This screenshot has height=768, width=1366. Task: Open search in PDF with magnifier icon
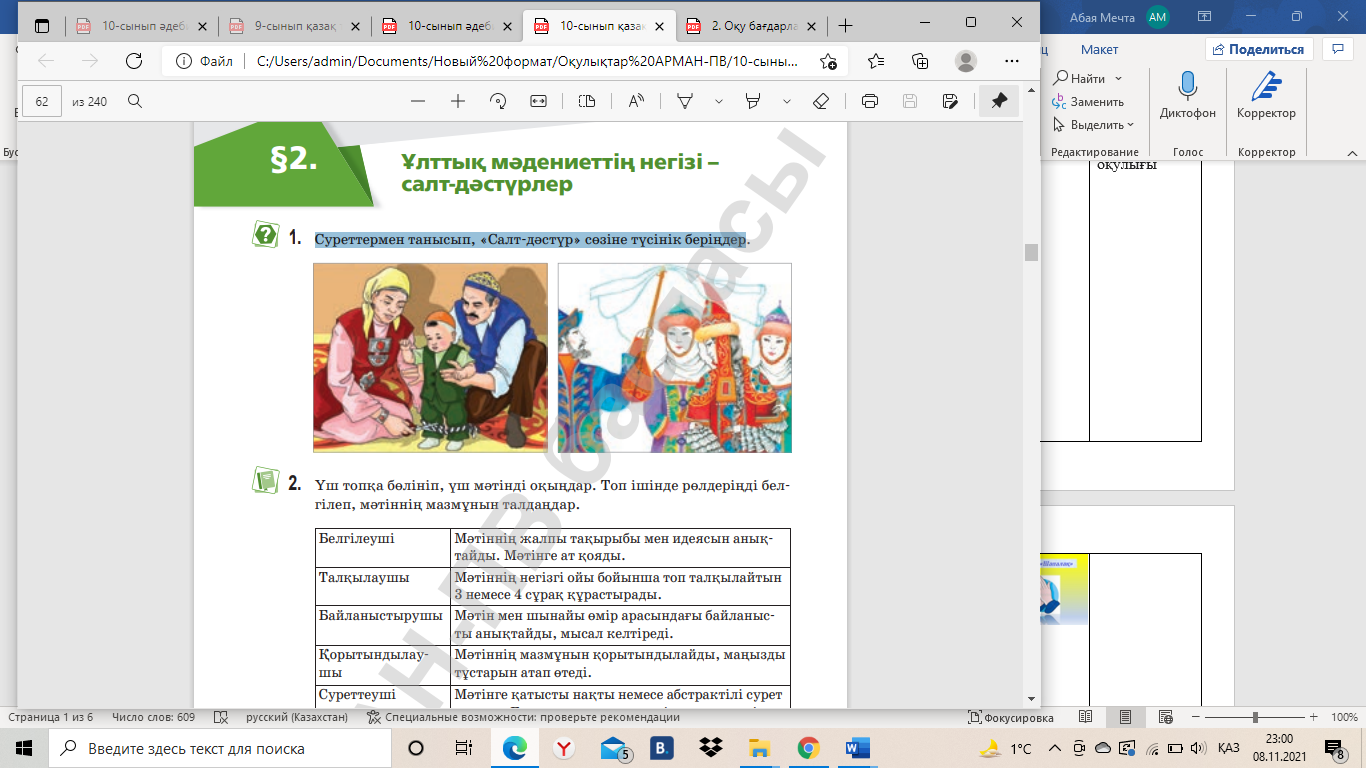135,101
